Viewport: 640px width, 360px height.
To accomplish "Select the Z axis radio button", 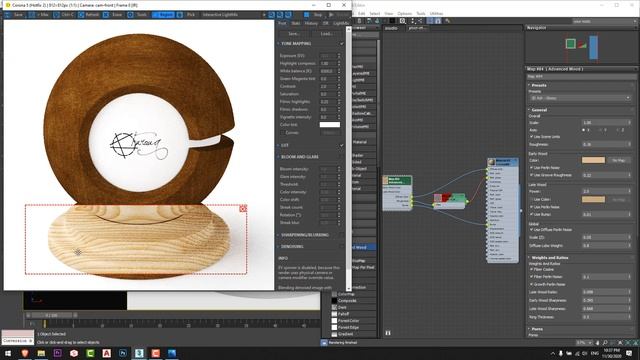I will pos(618,130).
